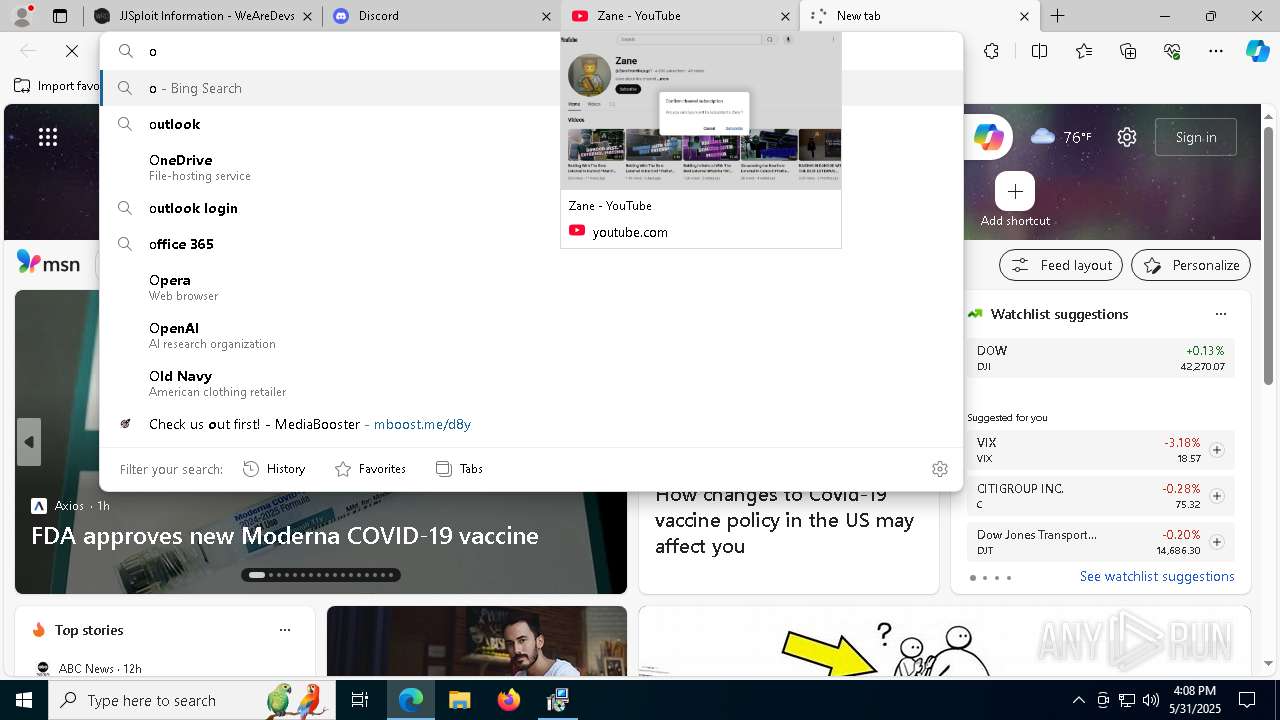Close the Zane - YouTube tab
The height and width of the screenshot is (720, 1280).
pos(785,16)
